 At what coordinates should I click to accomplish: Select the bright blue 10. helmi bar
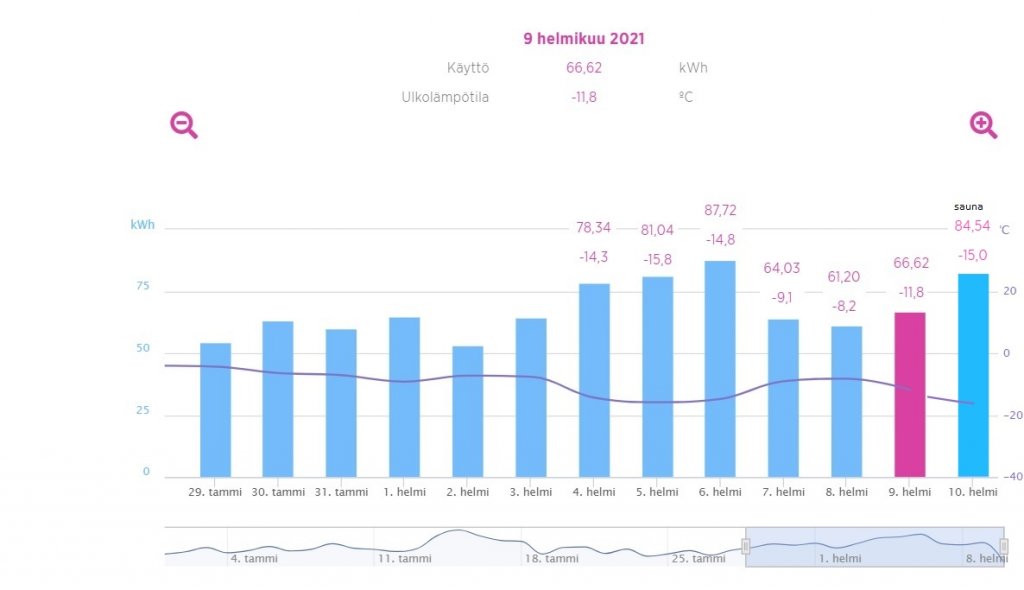973,375
